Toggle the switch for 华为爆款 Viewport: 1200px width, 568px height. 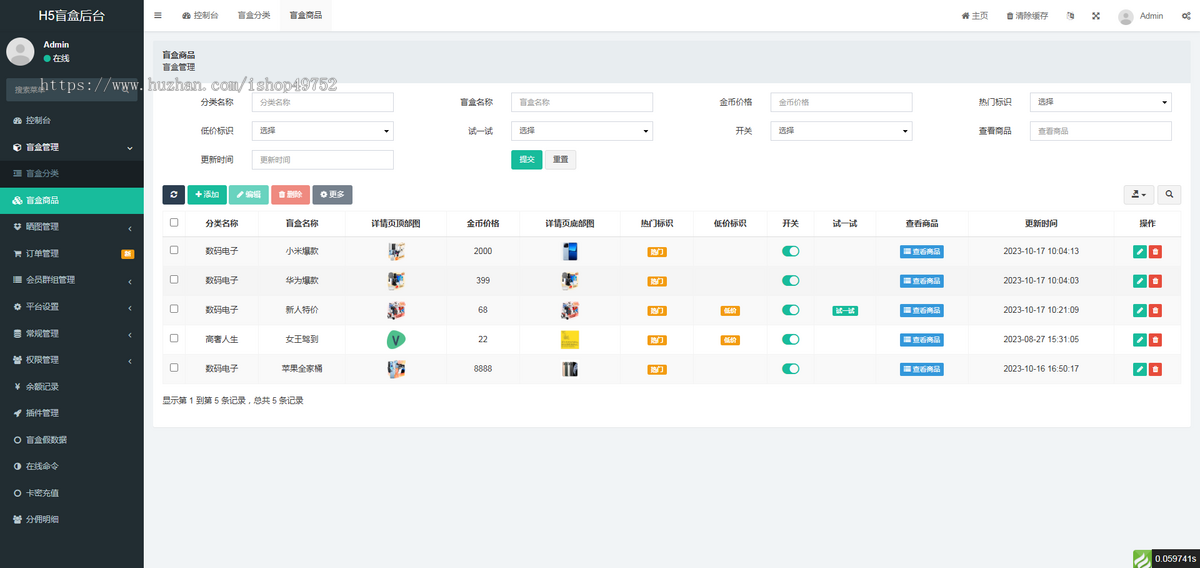tap(791, 281)
